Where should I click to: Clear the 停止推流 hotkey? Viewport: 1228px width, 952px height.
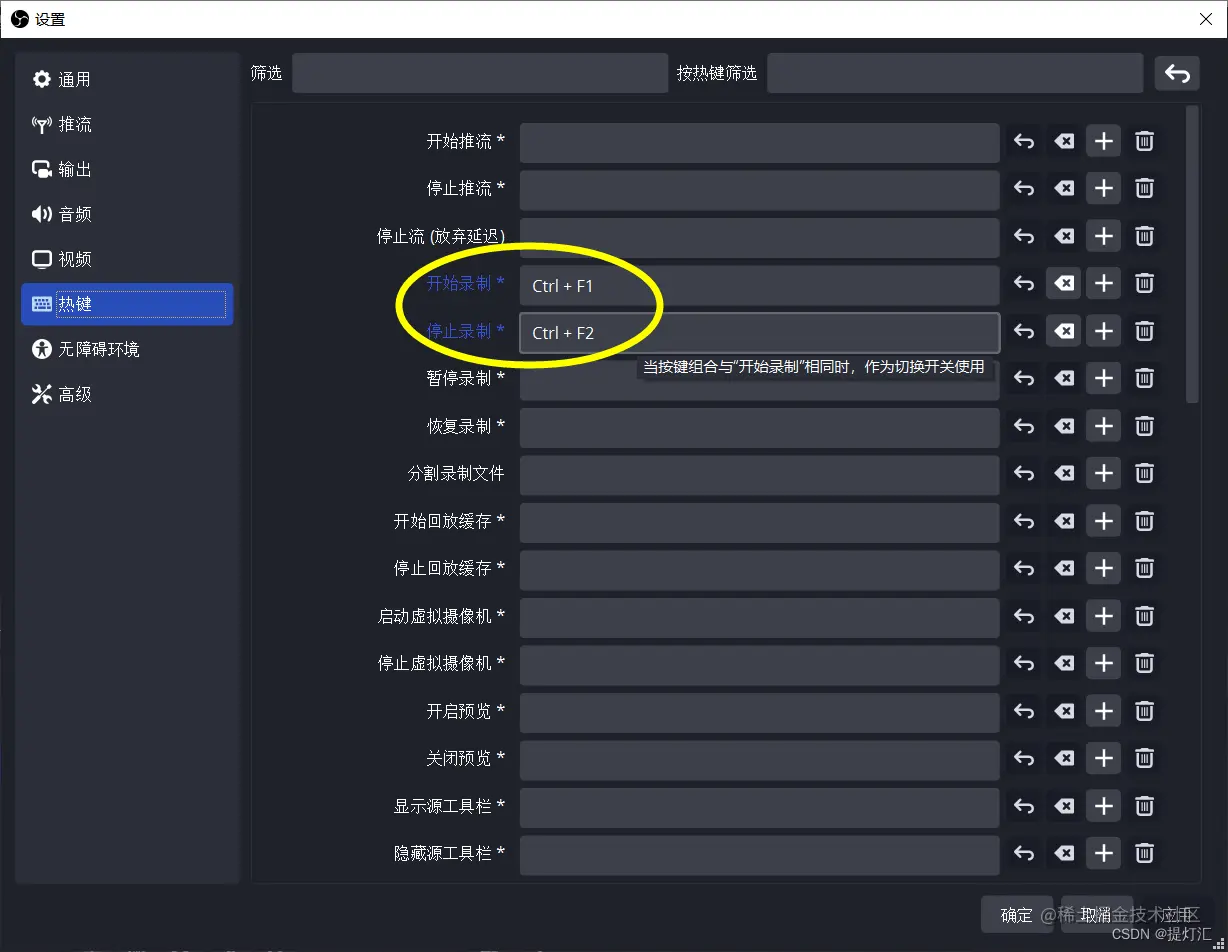tap(1064, 189)
